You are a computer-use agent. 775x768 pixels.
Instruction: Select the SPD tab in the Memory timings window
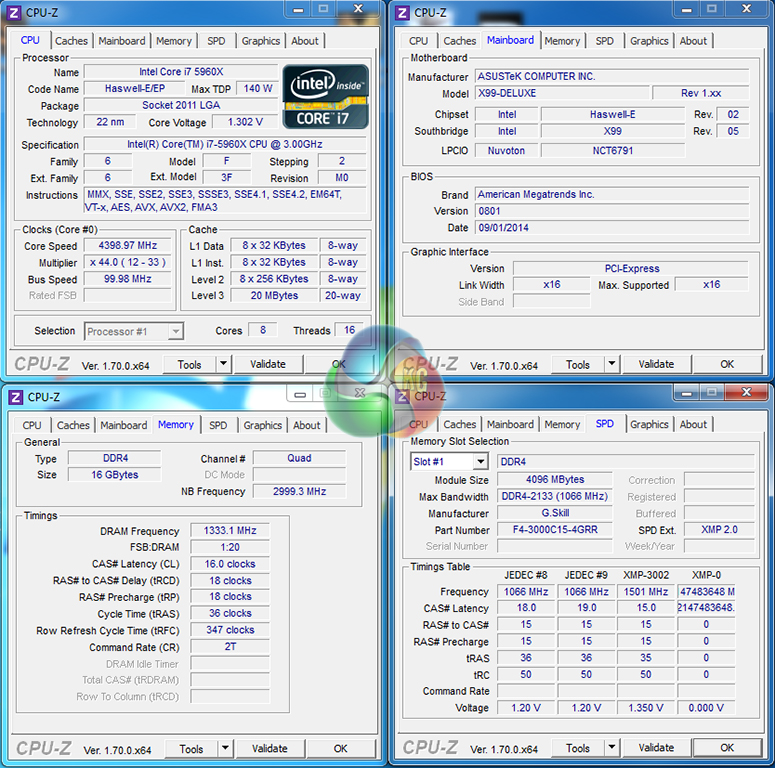218,425
